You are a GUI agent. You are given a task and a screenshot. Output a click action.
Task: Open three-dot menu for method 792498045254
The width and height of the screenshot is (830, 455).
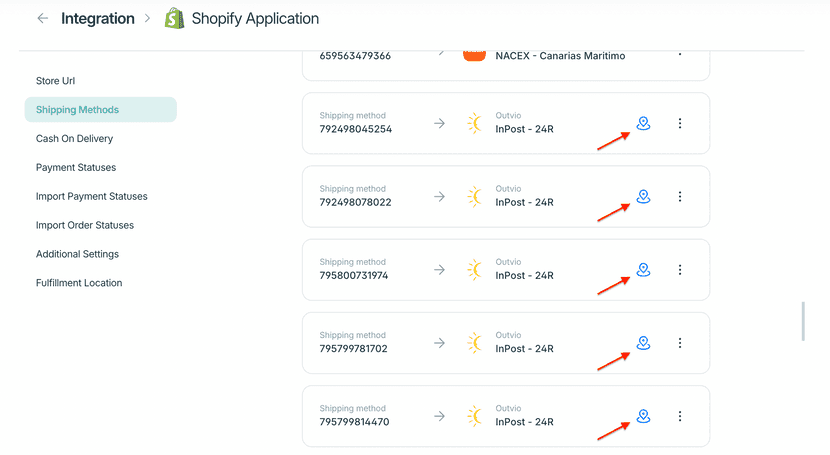[x=680, y=124]
